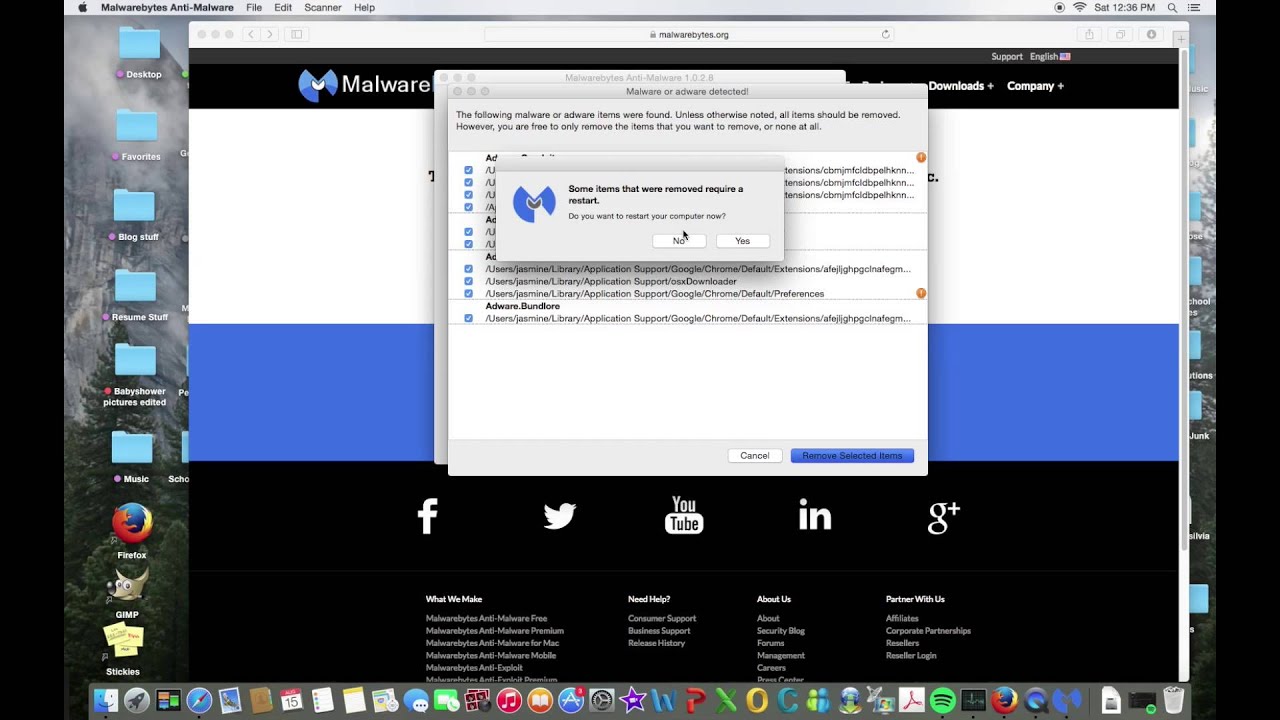Click the Wi-Fi status icon

point(1080,7)
